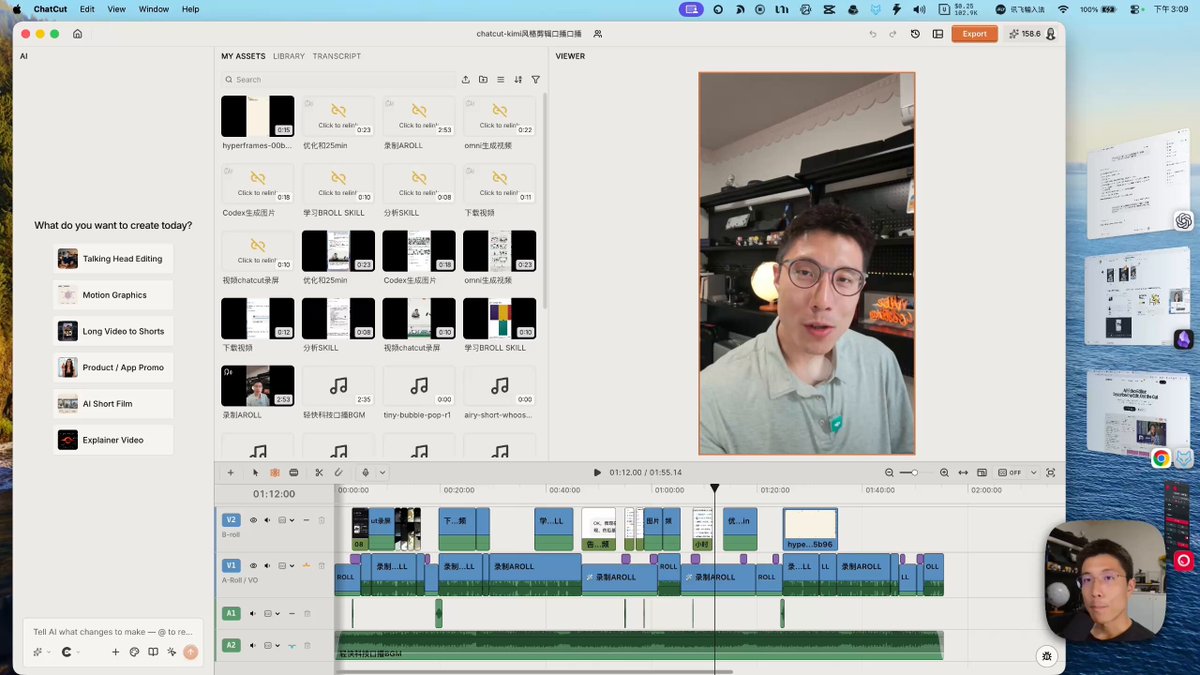The image size is (1200, 675).
Task: Switch to the TRANSCRIPT tab
Action: (337, 56)
